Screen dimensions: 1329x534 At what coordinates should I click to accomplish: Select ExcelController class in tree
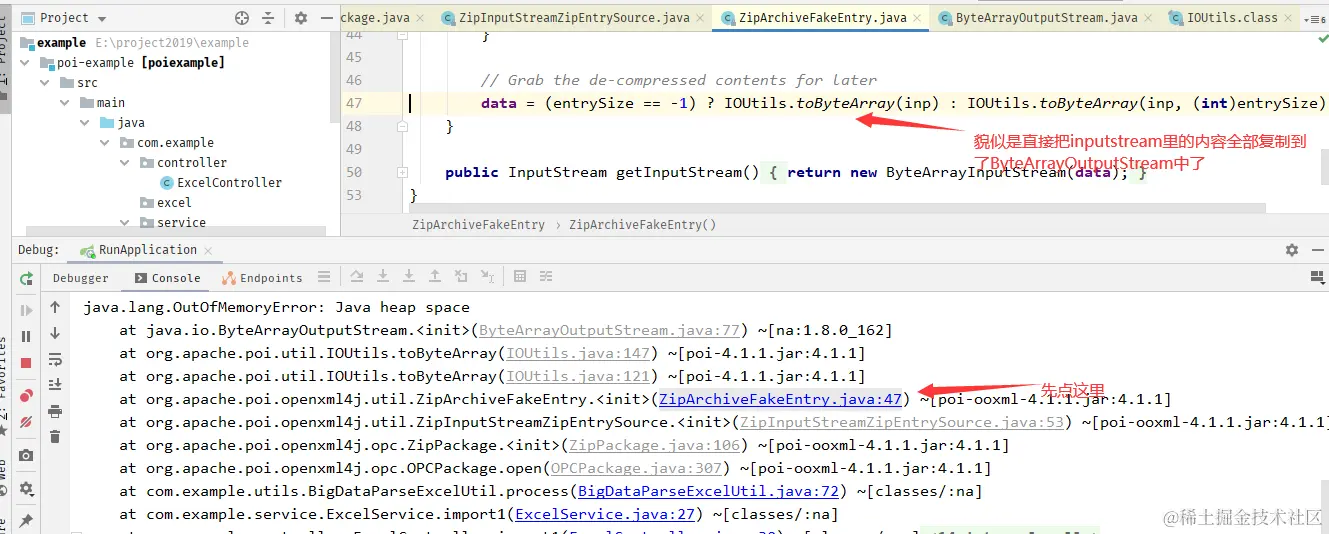tap(221, 183)
